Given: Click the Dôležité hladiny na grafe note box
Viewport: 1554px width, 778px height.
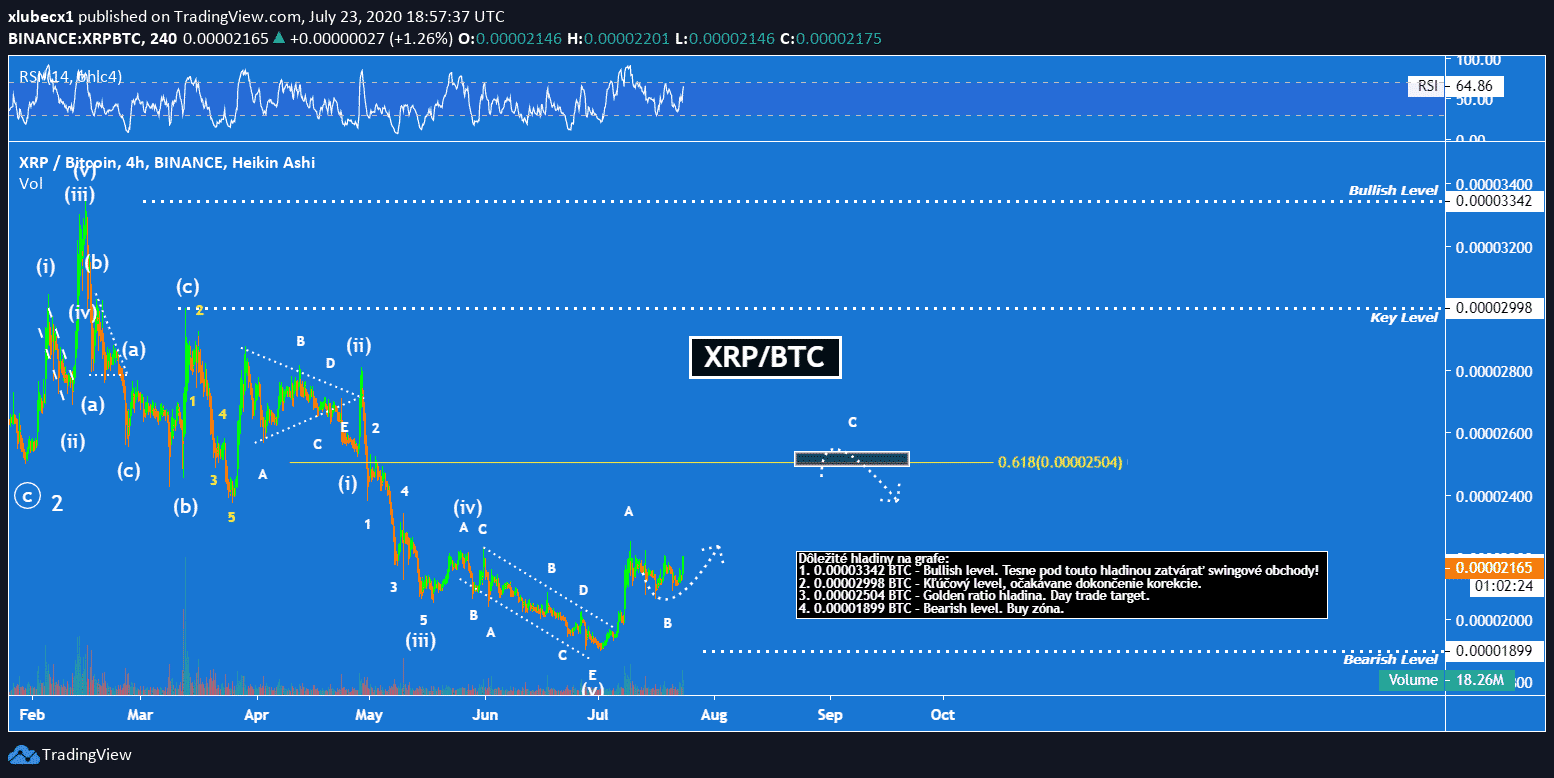Looking at the screenshot, I should pos(1061,584).
